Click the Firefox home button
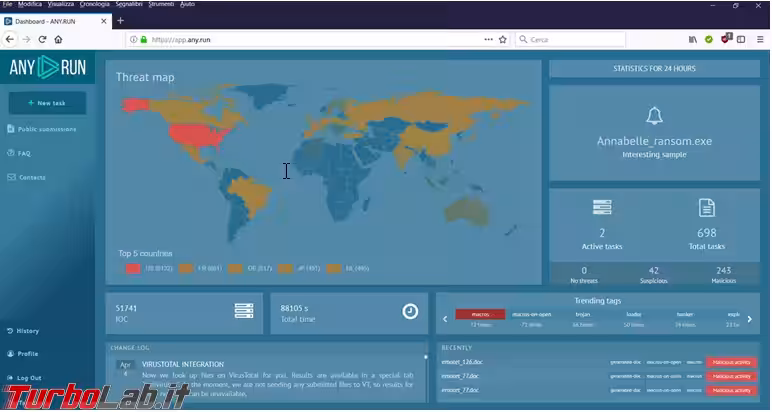The image size is (772, 412). point(58,40)
